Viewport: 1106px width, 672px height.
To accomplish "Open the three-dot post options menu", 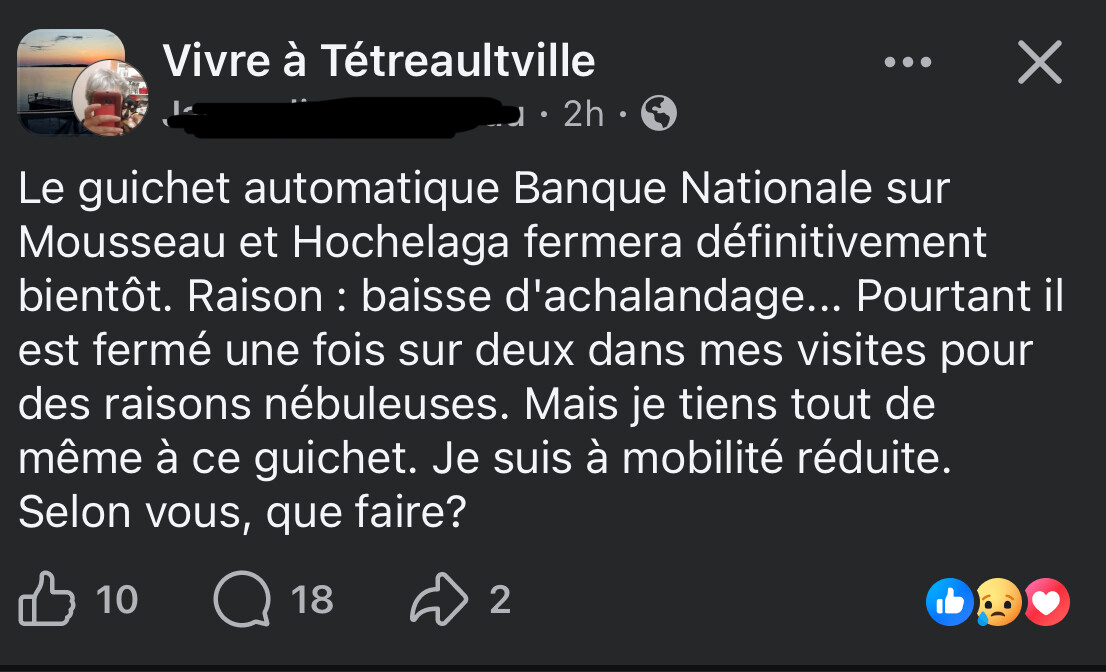I will pyautogui.click(x=908, y=63).
